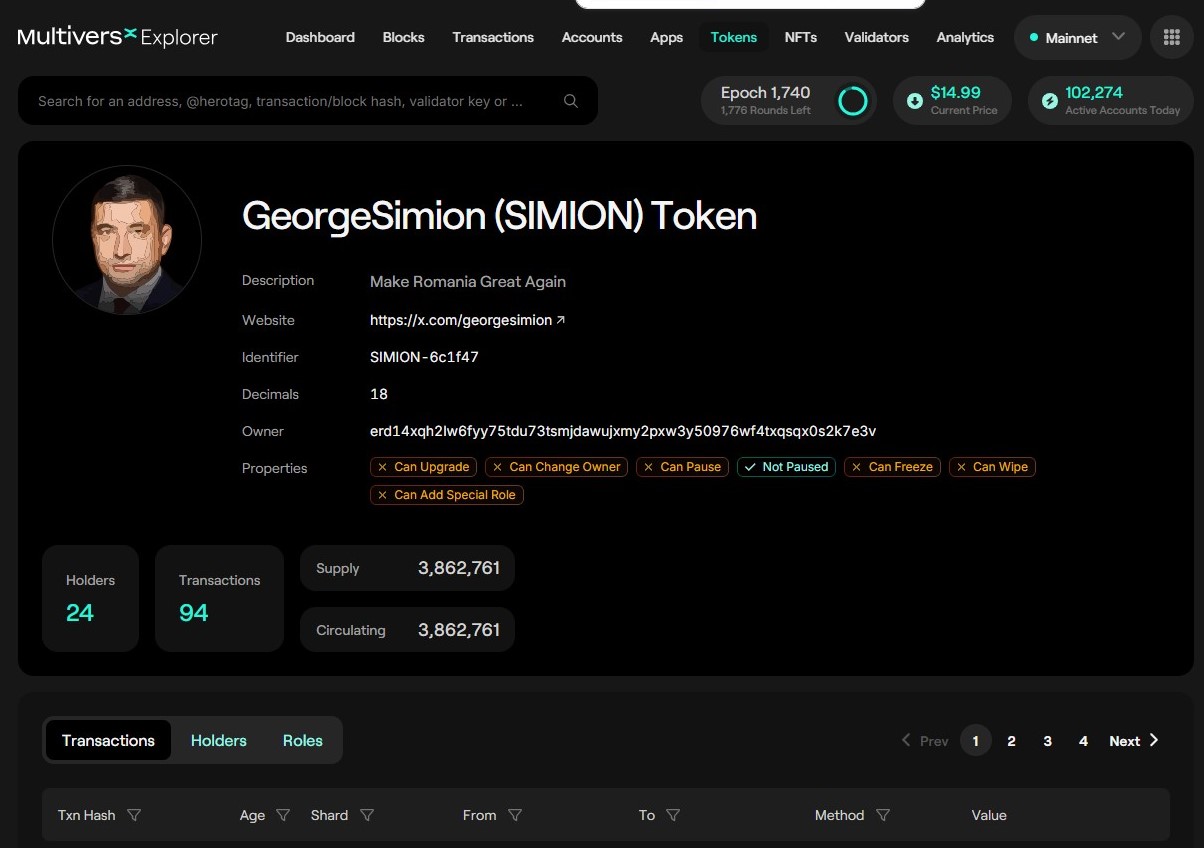Click the 102,274 active accounts value
1204x848 pixels.
pos(1094,92)
